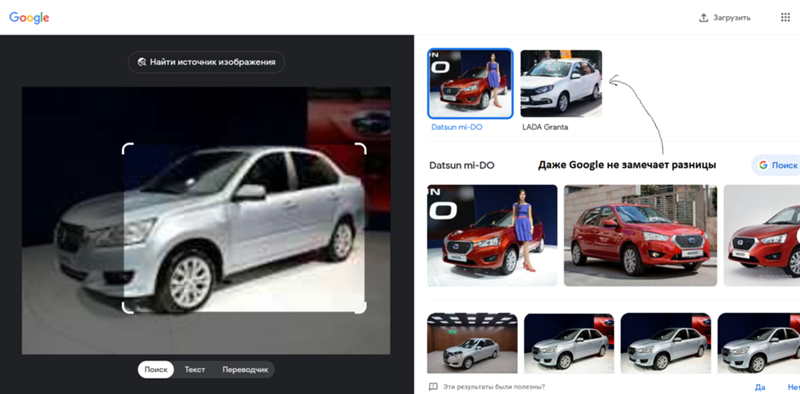
Task: Switch to the Текст mode tab
Action: (195, 370)
